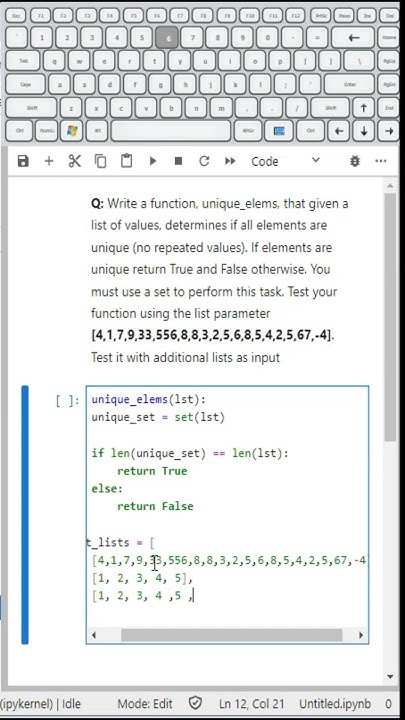Select the cell via its blue collapser bar
This screenshot has width=405, height=720.
pyautogui.click(x=25, y=514)
